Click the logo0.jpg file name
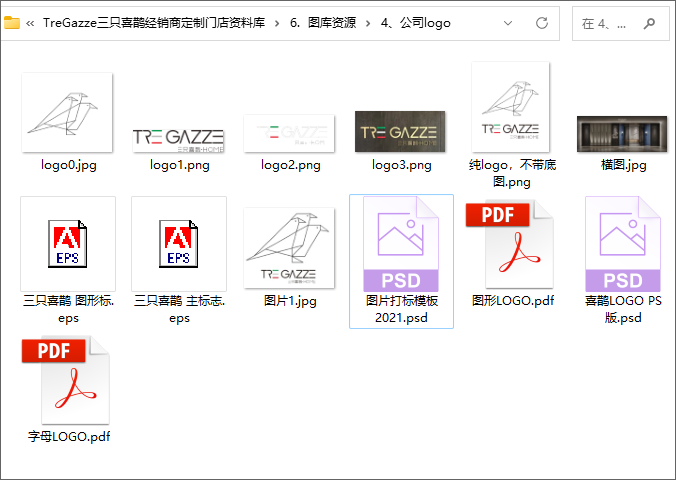Viewport: 676px width, 480px height. 69,165
